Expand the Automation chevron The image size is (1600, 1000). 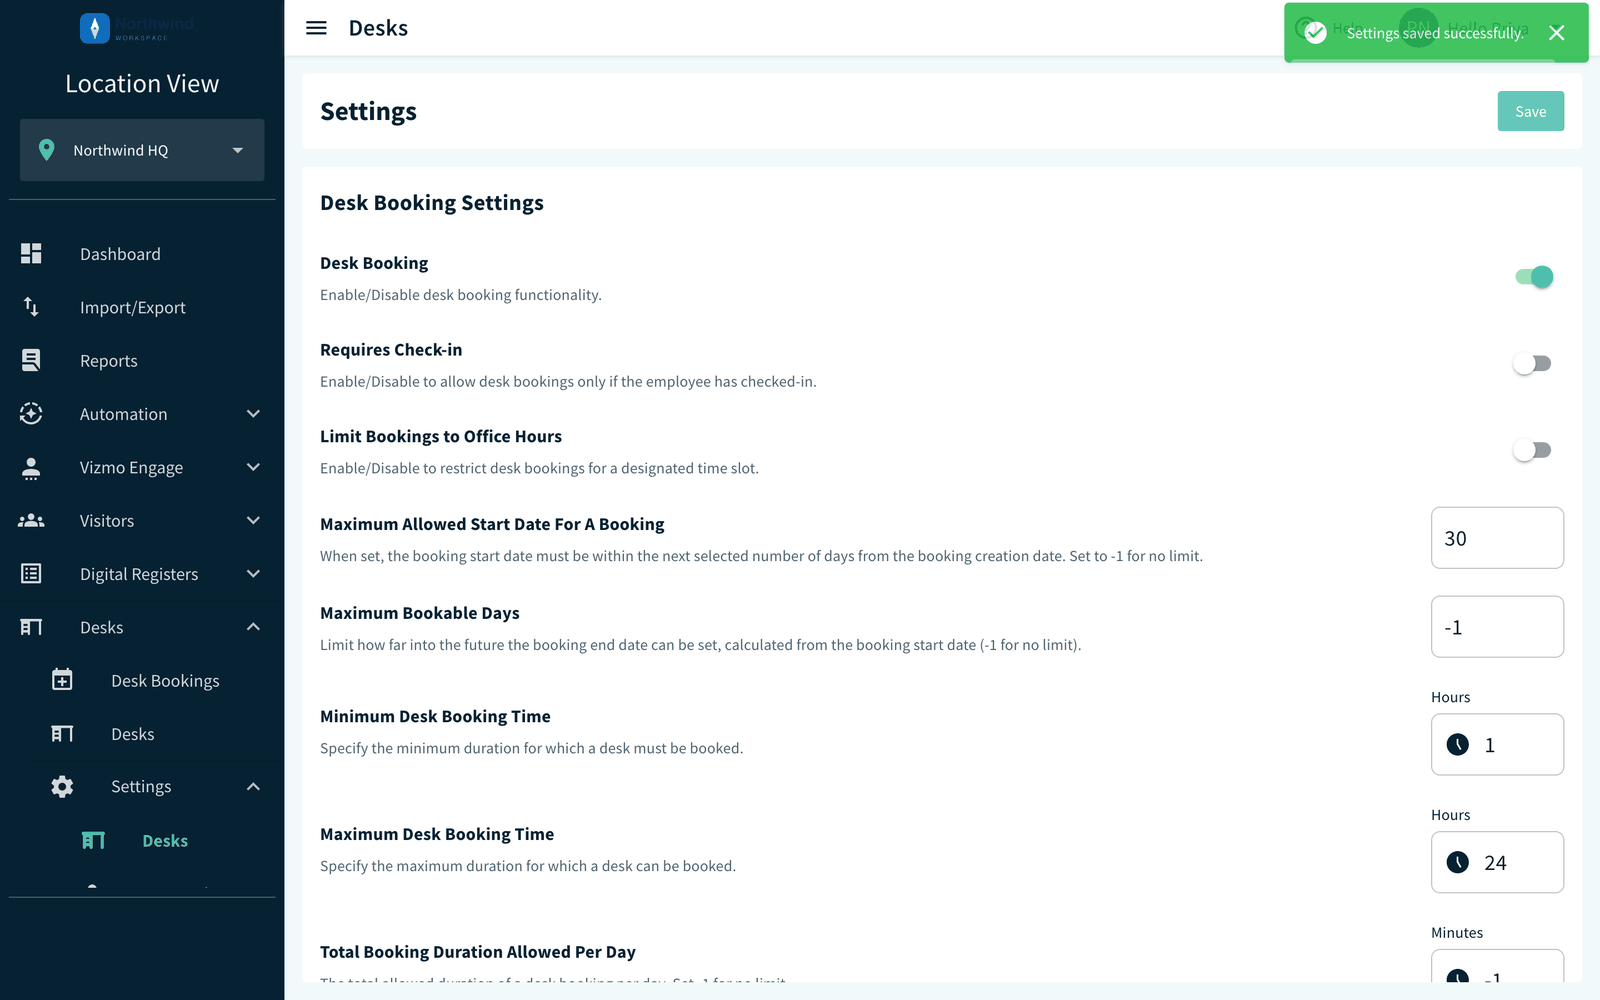click(253, 414)
